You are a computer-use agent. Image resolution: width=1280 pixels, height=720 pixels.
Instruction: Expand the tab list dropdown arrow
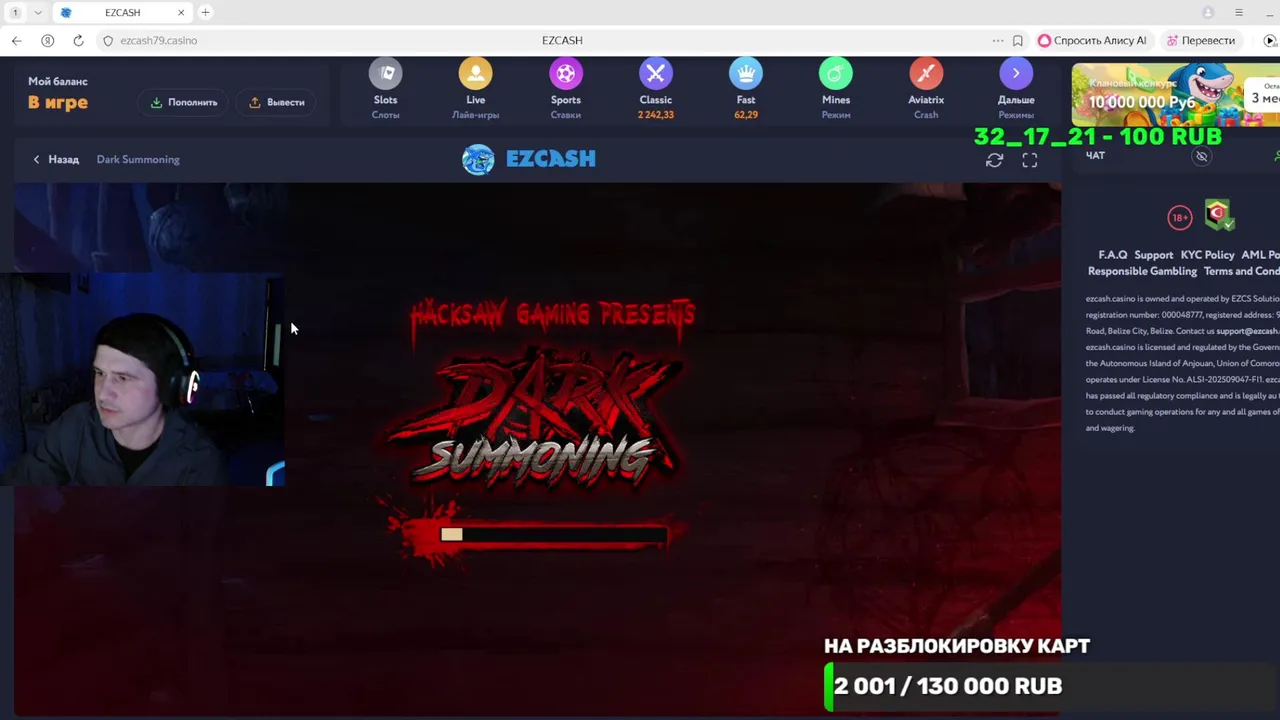click(x=38, y=12)
